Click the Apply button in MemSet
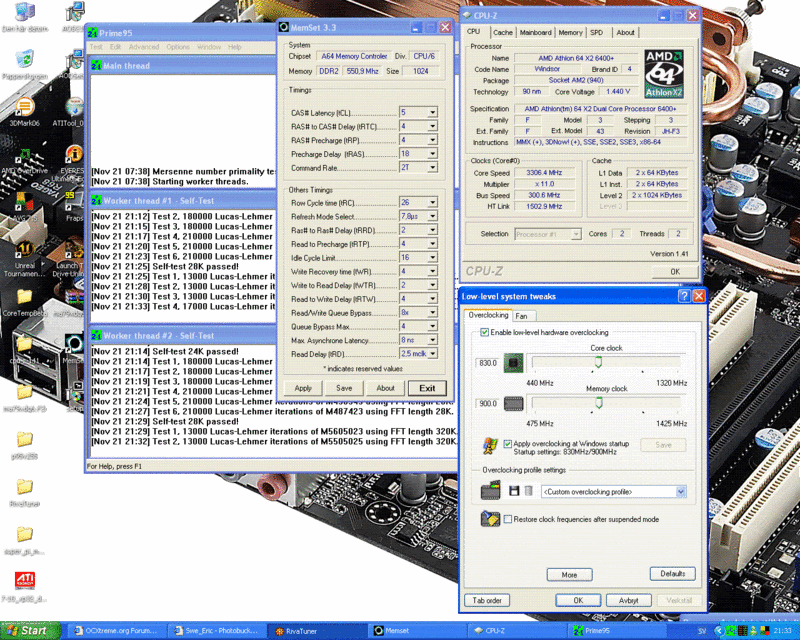The image size is (800, 640). point(303,388)
